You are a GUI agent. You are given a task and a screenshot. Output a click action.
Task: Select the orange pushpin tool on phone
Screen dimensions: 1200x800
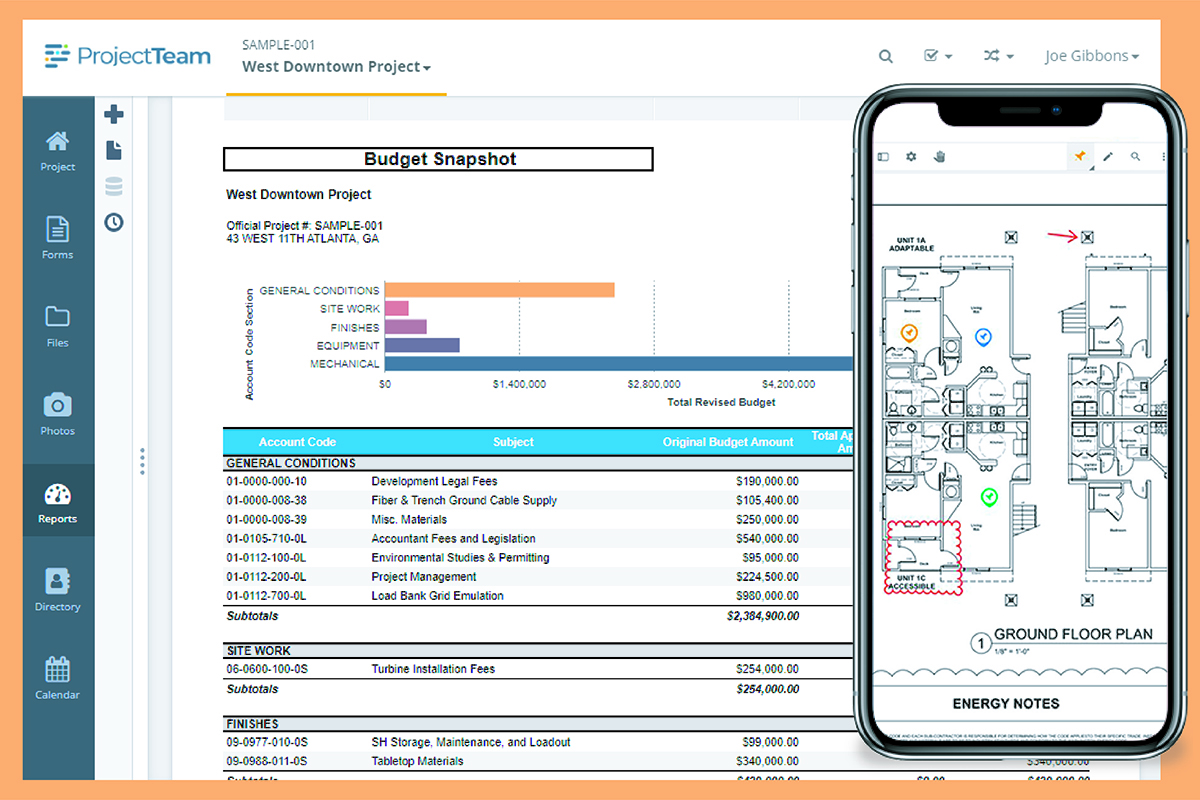(1079, 157)
